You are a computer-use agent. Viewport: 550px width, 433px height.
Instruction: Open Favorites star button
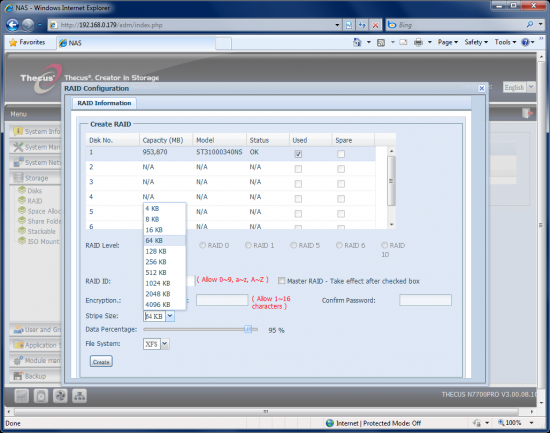click(27, 42)
